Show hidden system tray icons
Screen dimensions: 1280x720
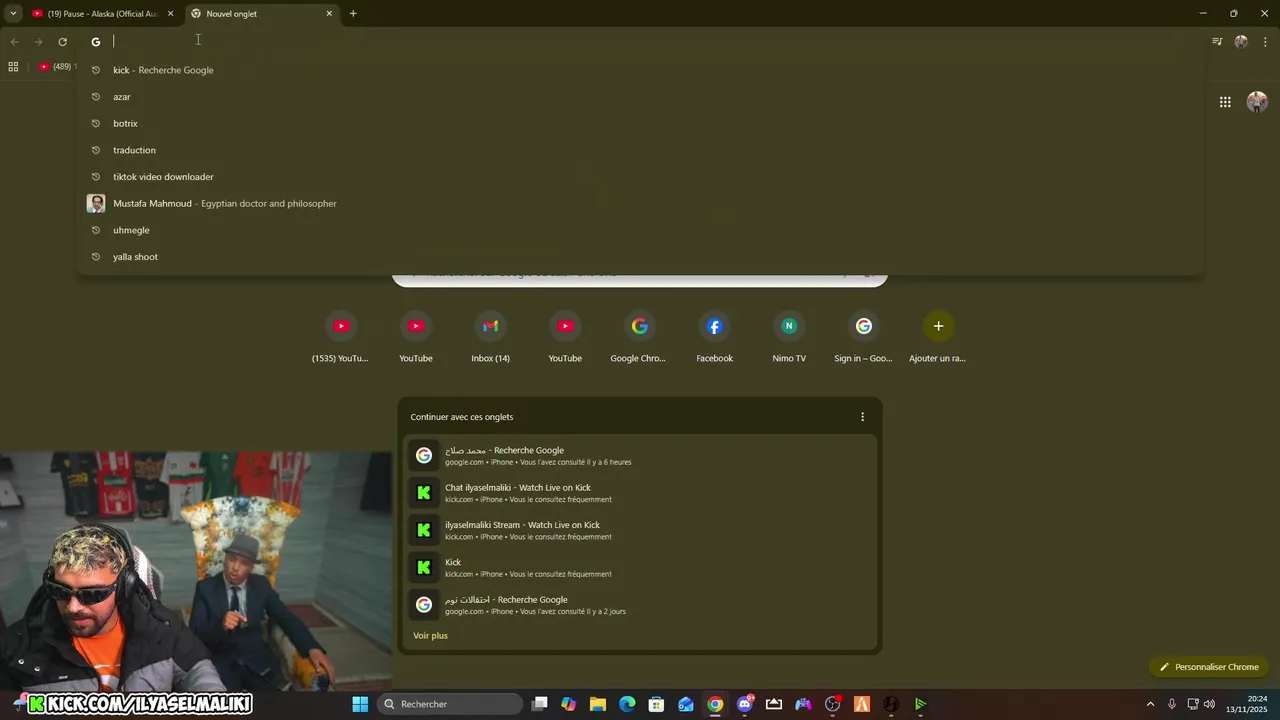pos(1150,704)
